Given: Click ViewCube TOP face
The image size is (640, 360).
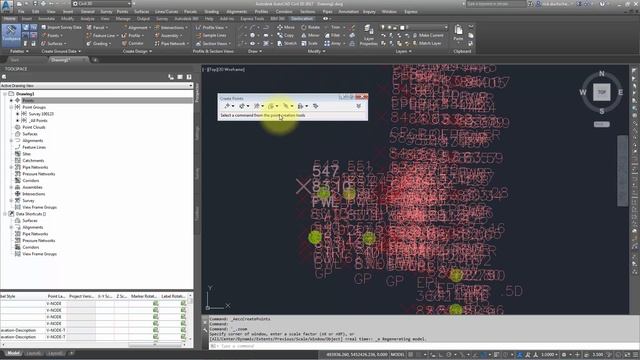Looking at the screenshot, I should (x=602, y=92).
